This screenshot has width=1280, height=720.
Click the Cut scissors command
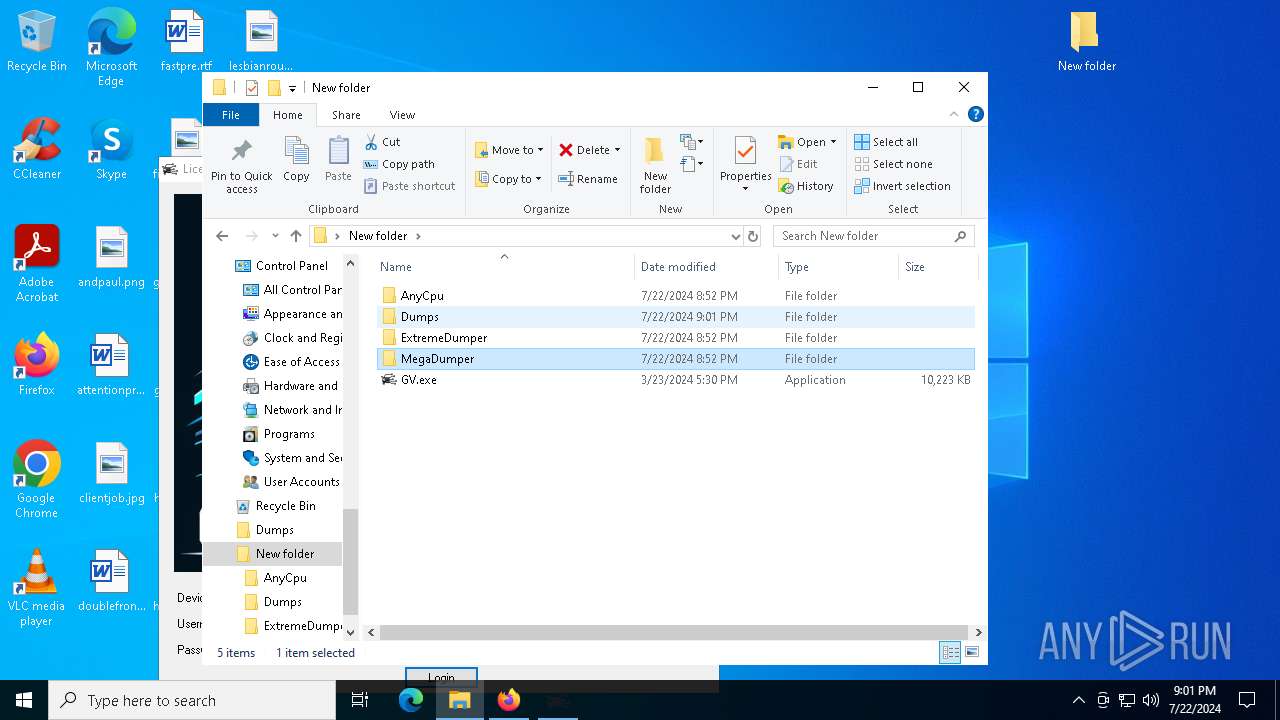pos(383,142)
